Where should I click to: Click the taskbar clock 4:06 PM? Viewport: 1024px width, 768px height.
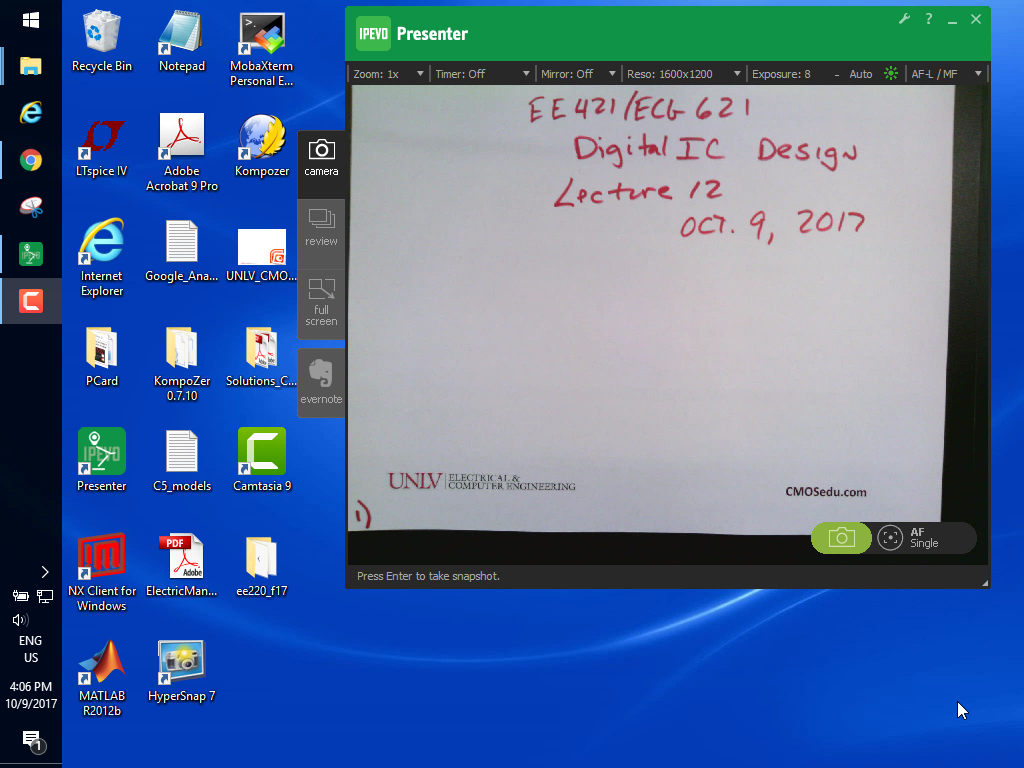tap(31, 695)
